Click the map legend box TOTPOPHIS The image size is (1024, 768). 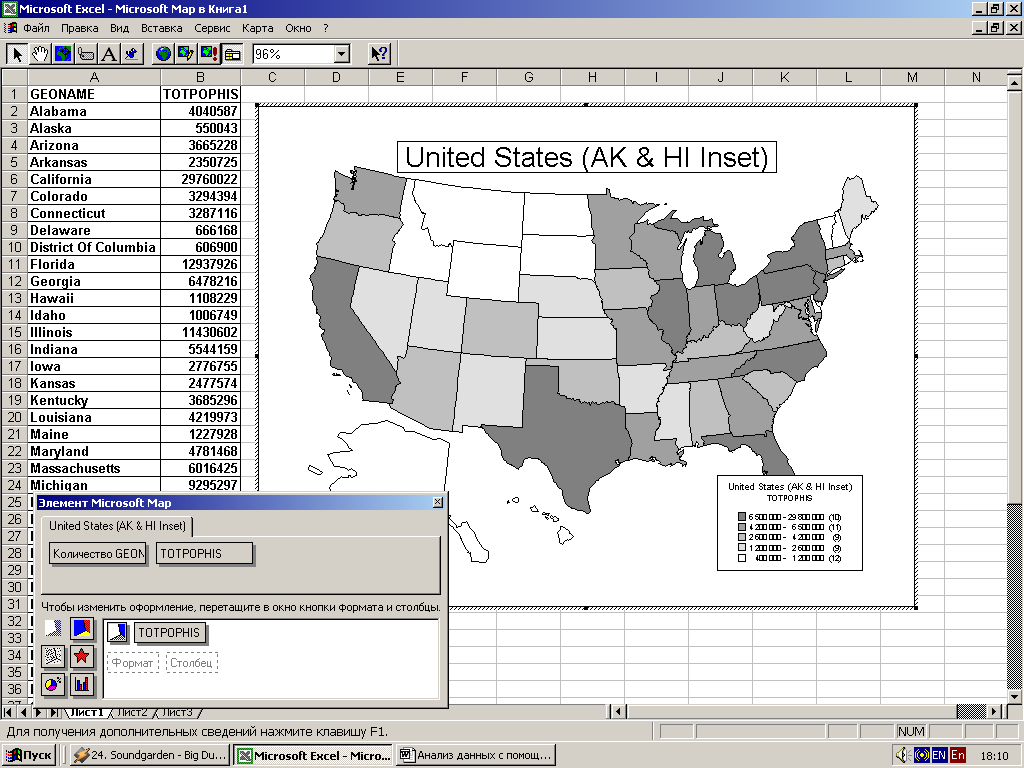pyautogui.click(x=790, y=522)
